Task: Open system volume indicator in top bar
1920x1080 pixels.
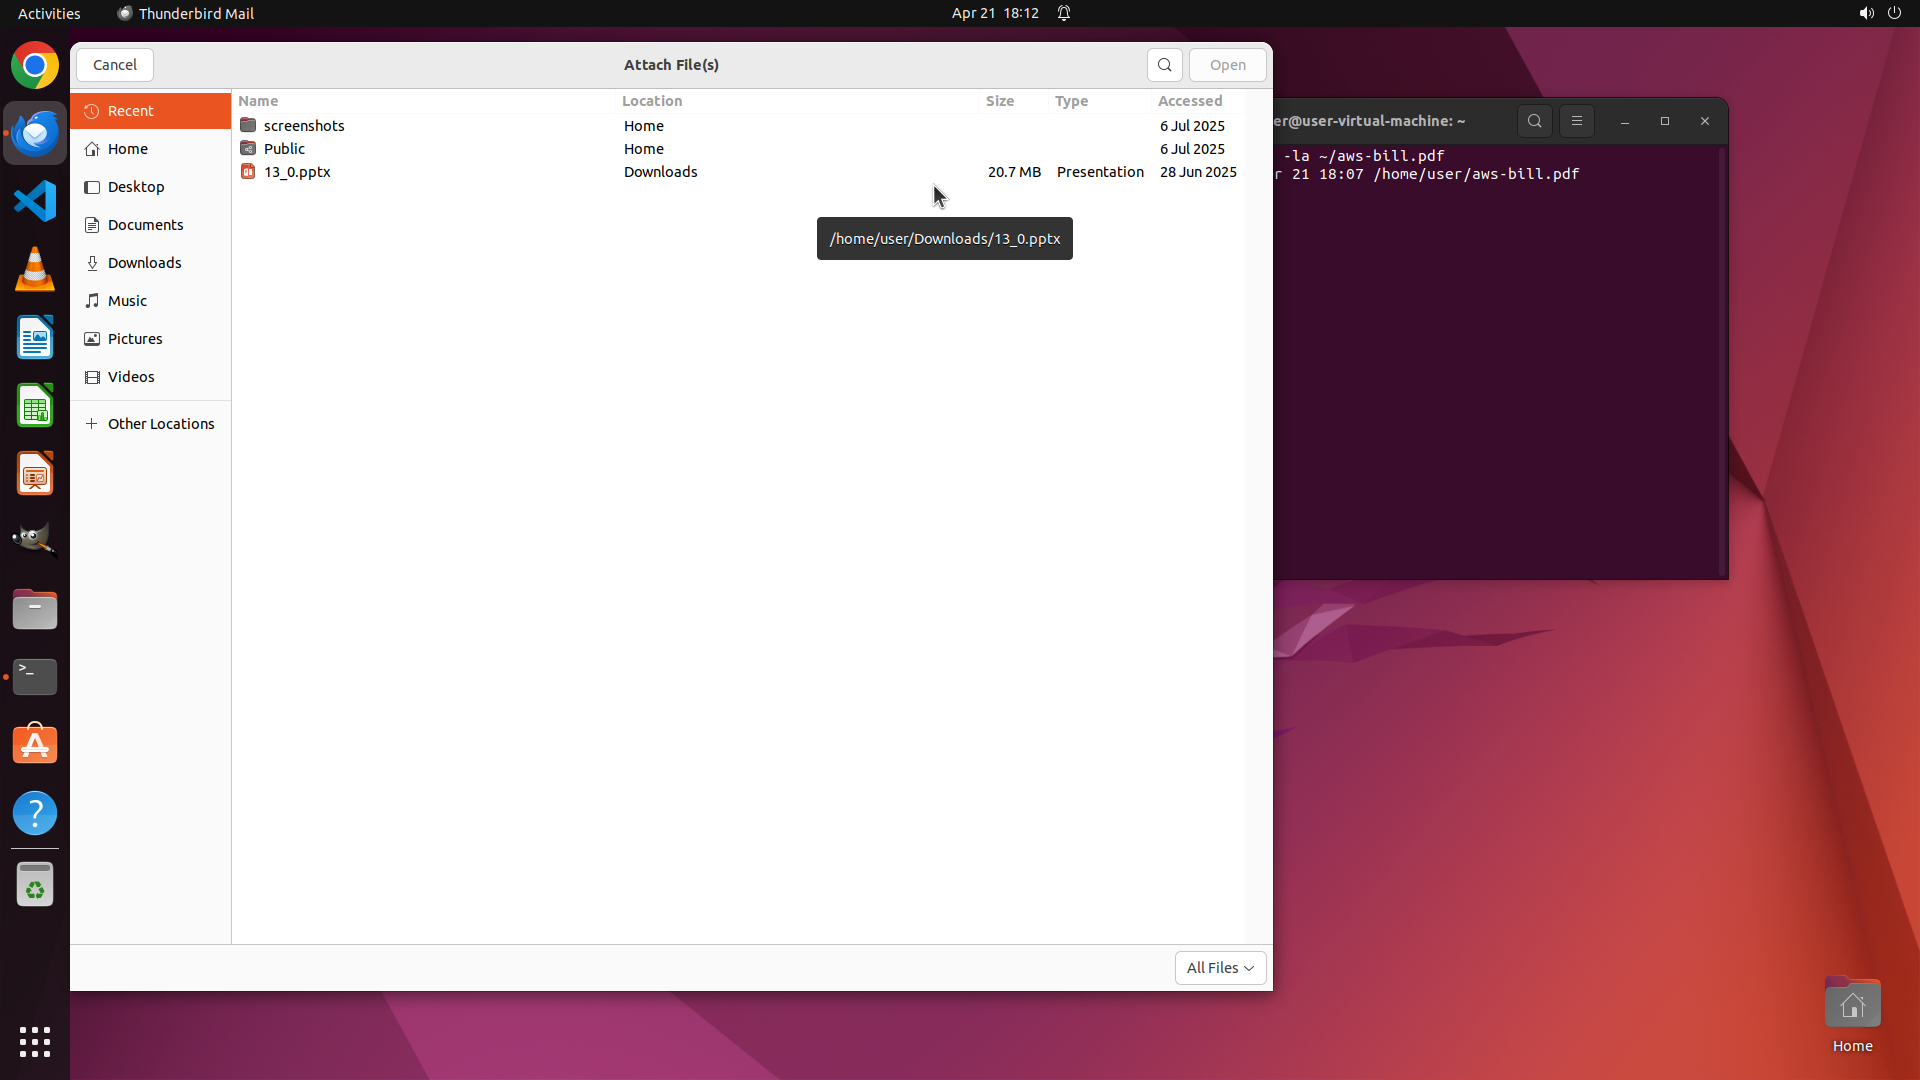Action: (x=1865, y=13)
